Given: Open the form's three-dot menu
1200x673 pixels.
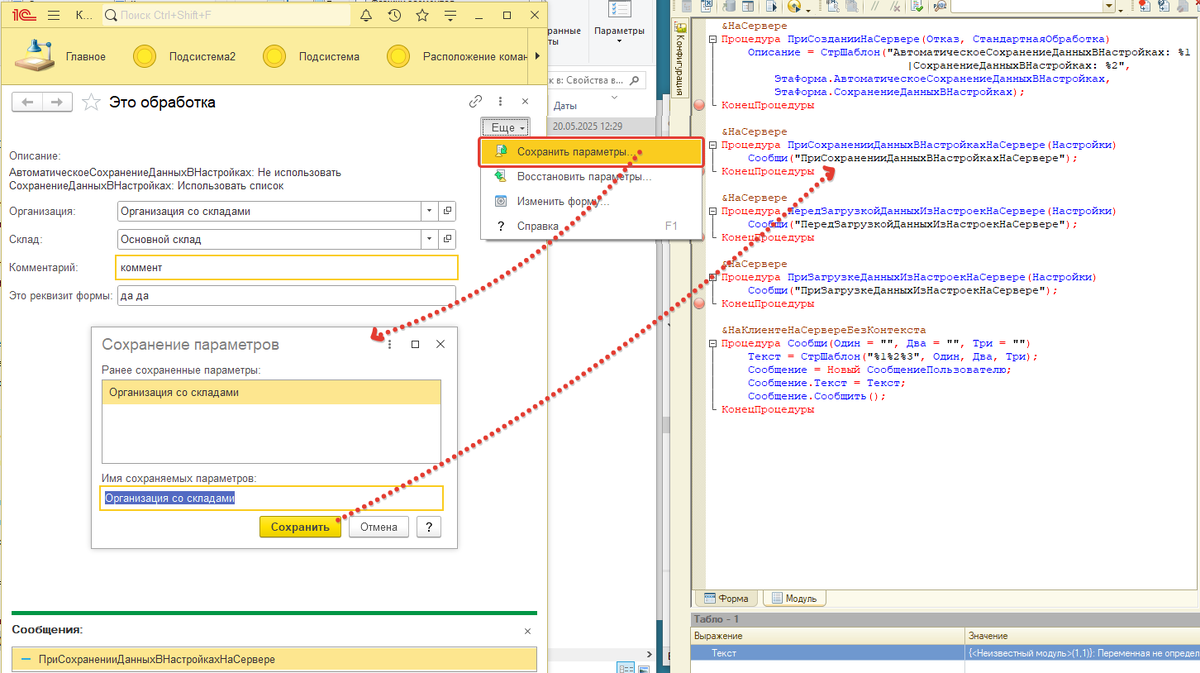Looking at the screenshot, I should [x=500, y=102].
